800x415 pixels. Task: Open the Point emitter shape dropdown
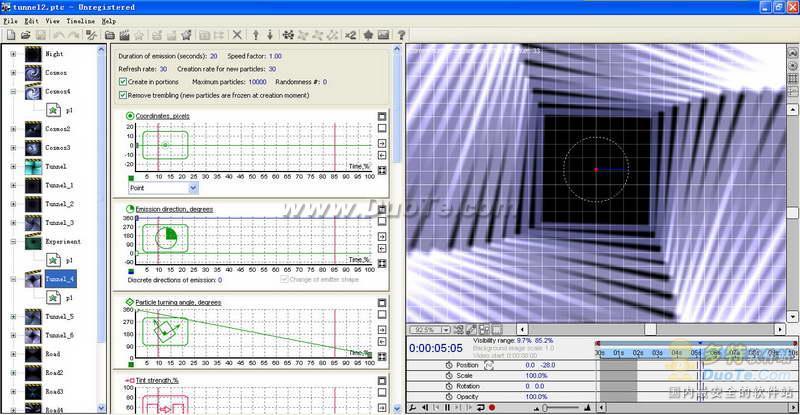pos(193,188)
